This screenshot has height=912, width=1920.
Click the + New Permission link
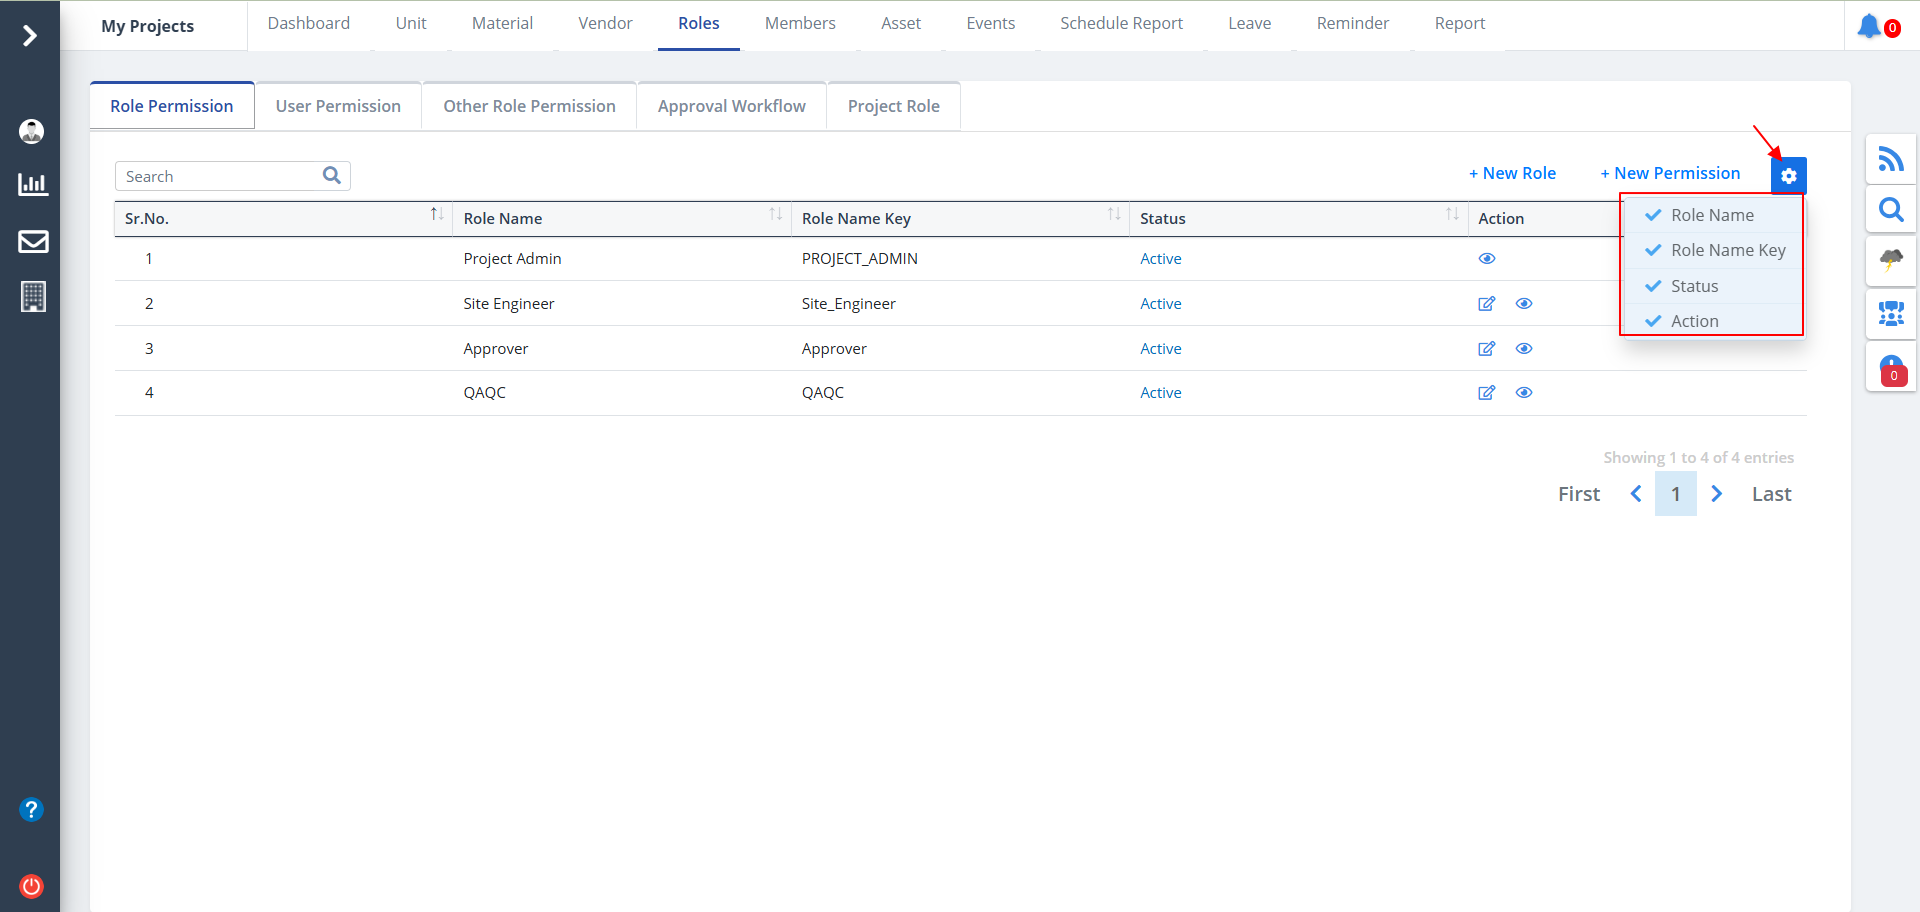pos(1670,173)
